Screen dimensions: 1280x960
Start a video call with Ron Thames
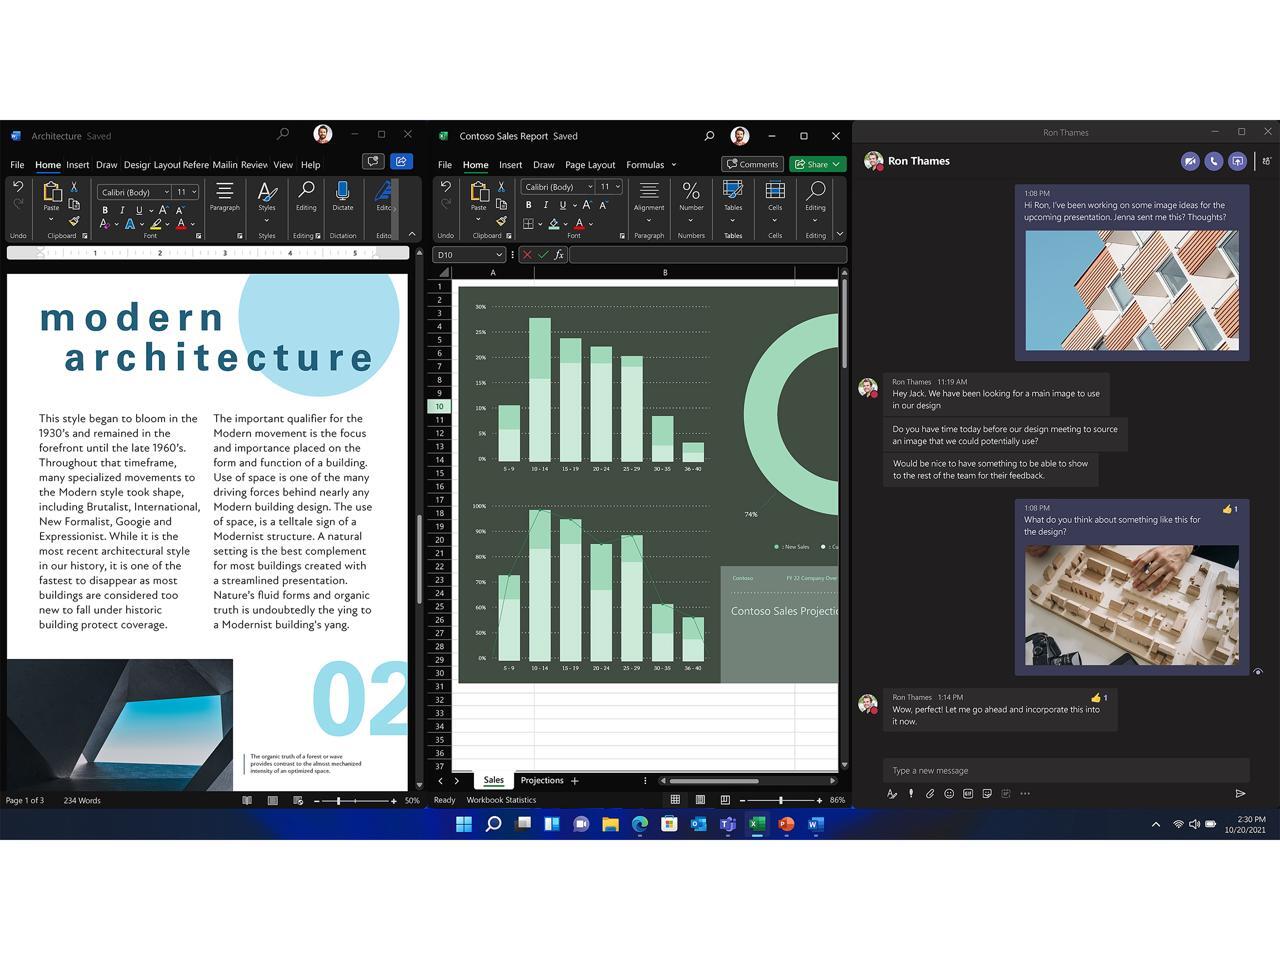(1189, 161)
